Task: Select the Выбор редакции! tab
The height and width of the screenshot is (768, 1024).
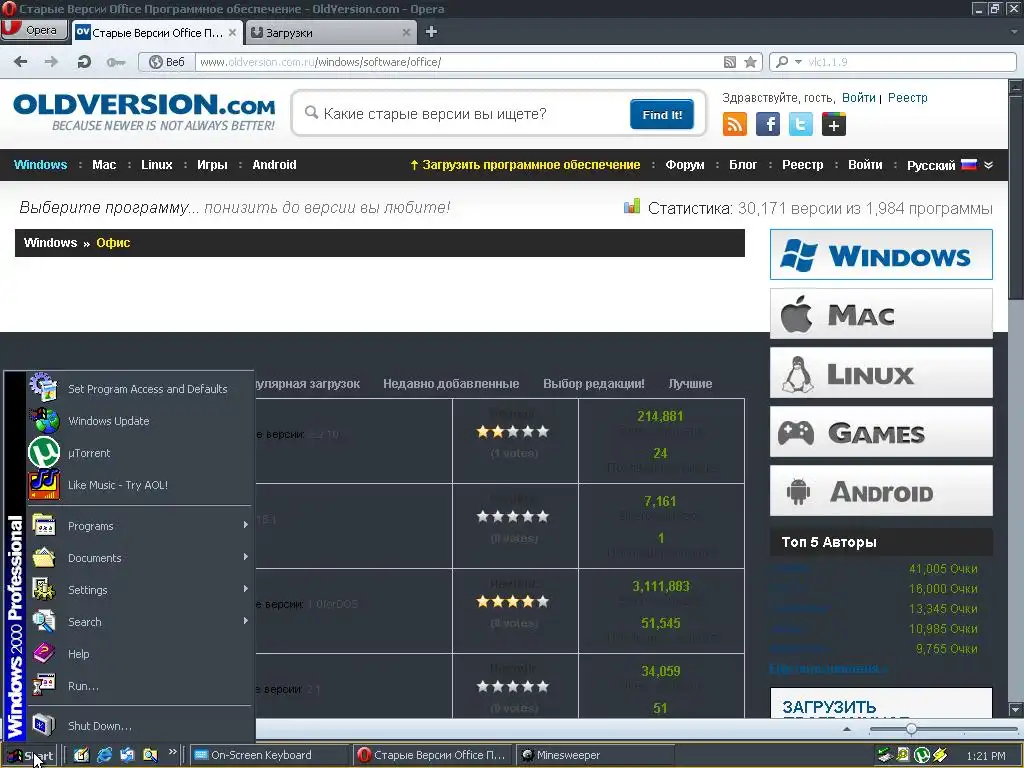Action: [594, 384]
